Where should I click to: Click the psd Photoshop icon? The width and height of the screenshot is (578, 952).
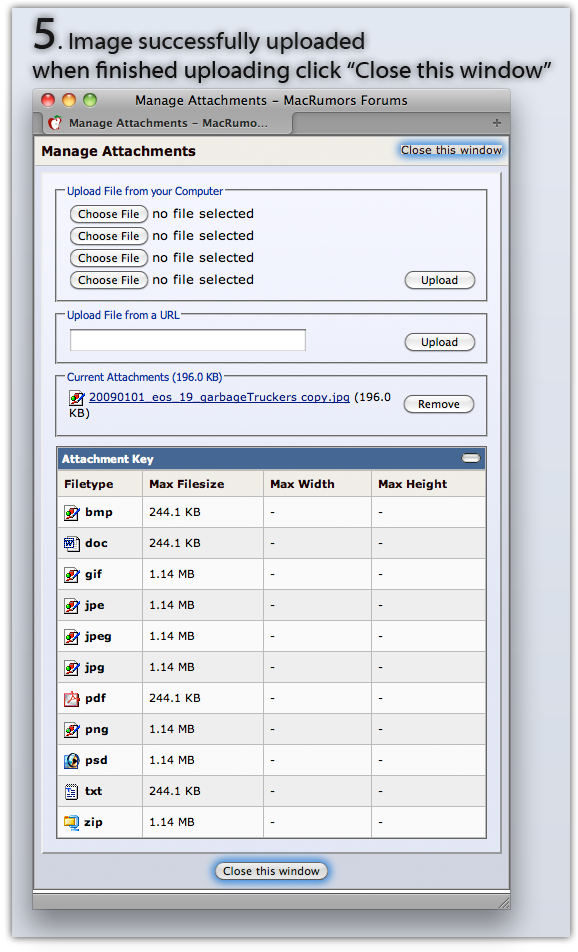(x=72, y=761)
